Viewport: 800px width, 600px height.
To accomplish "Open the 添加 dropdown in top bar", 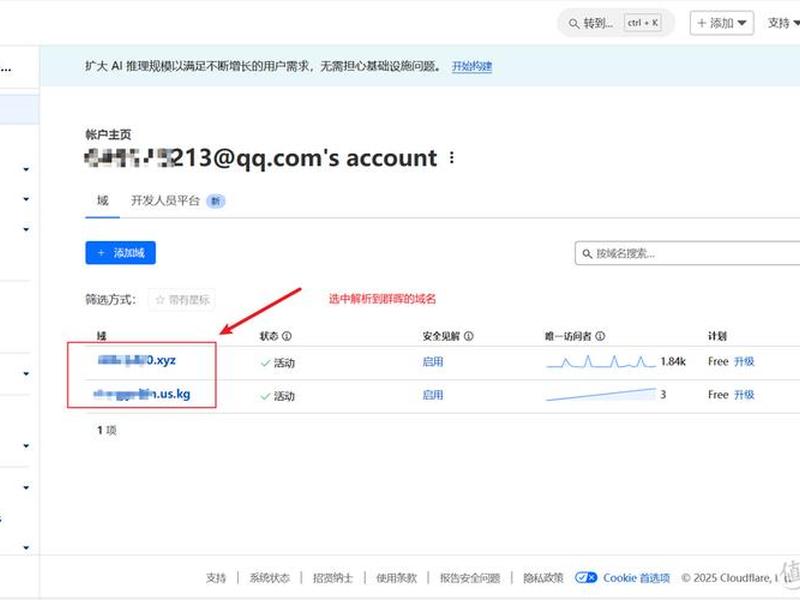I will [721, 23].
